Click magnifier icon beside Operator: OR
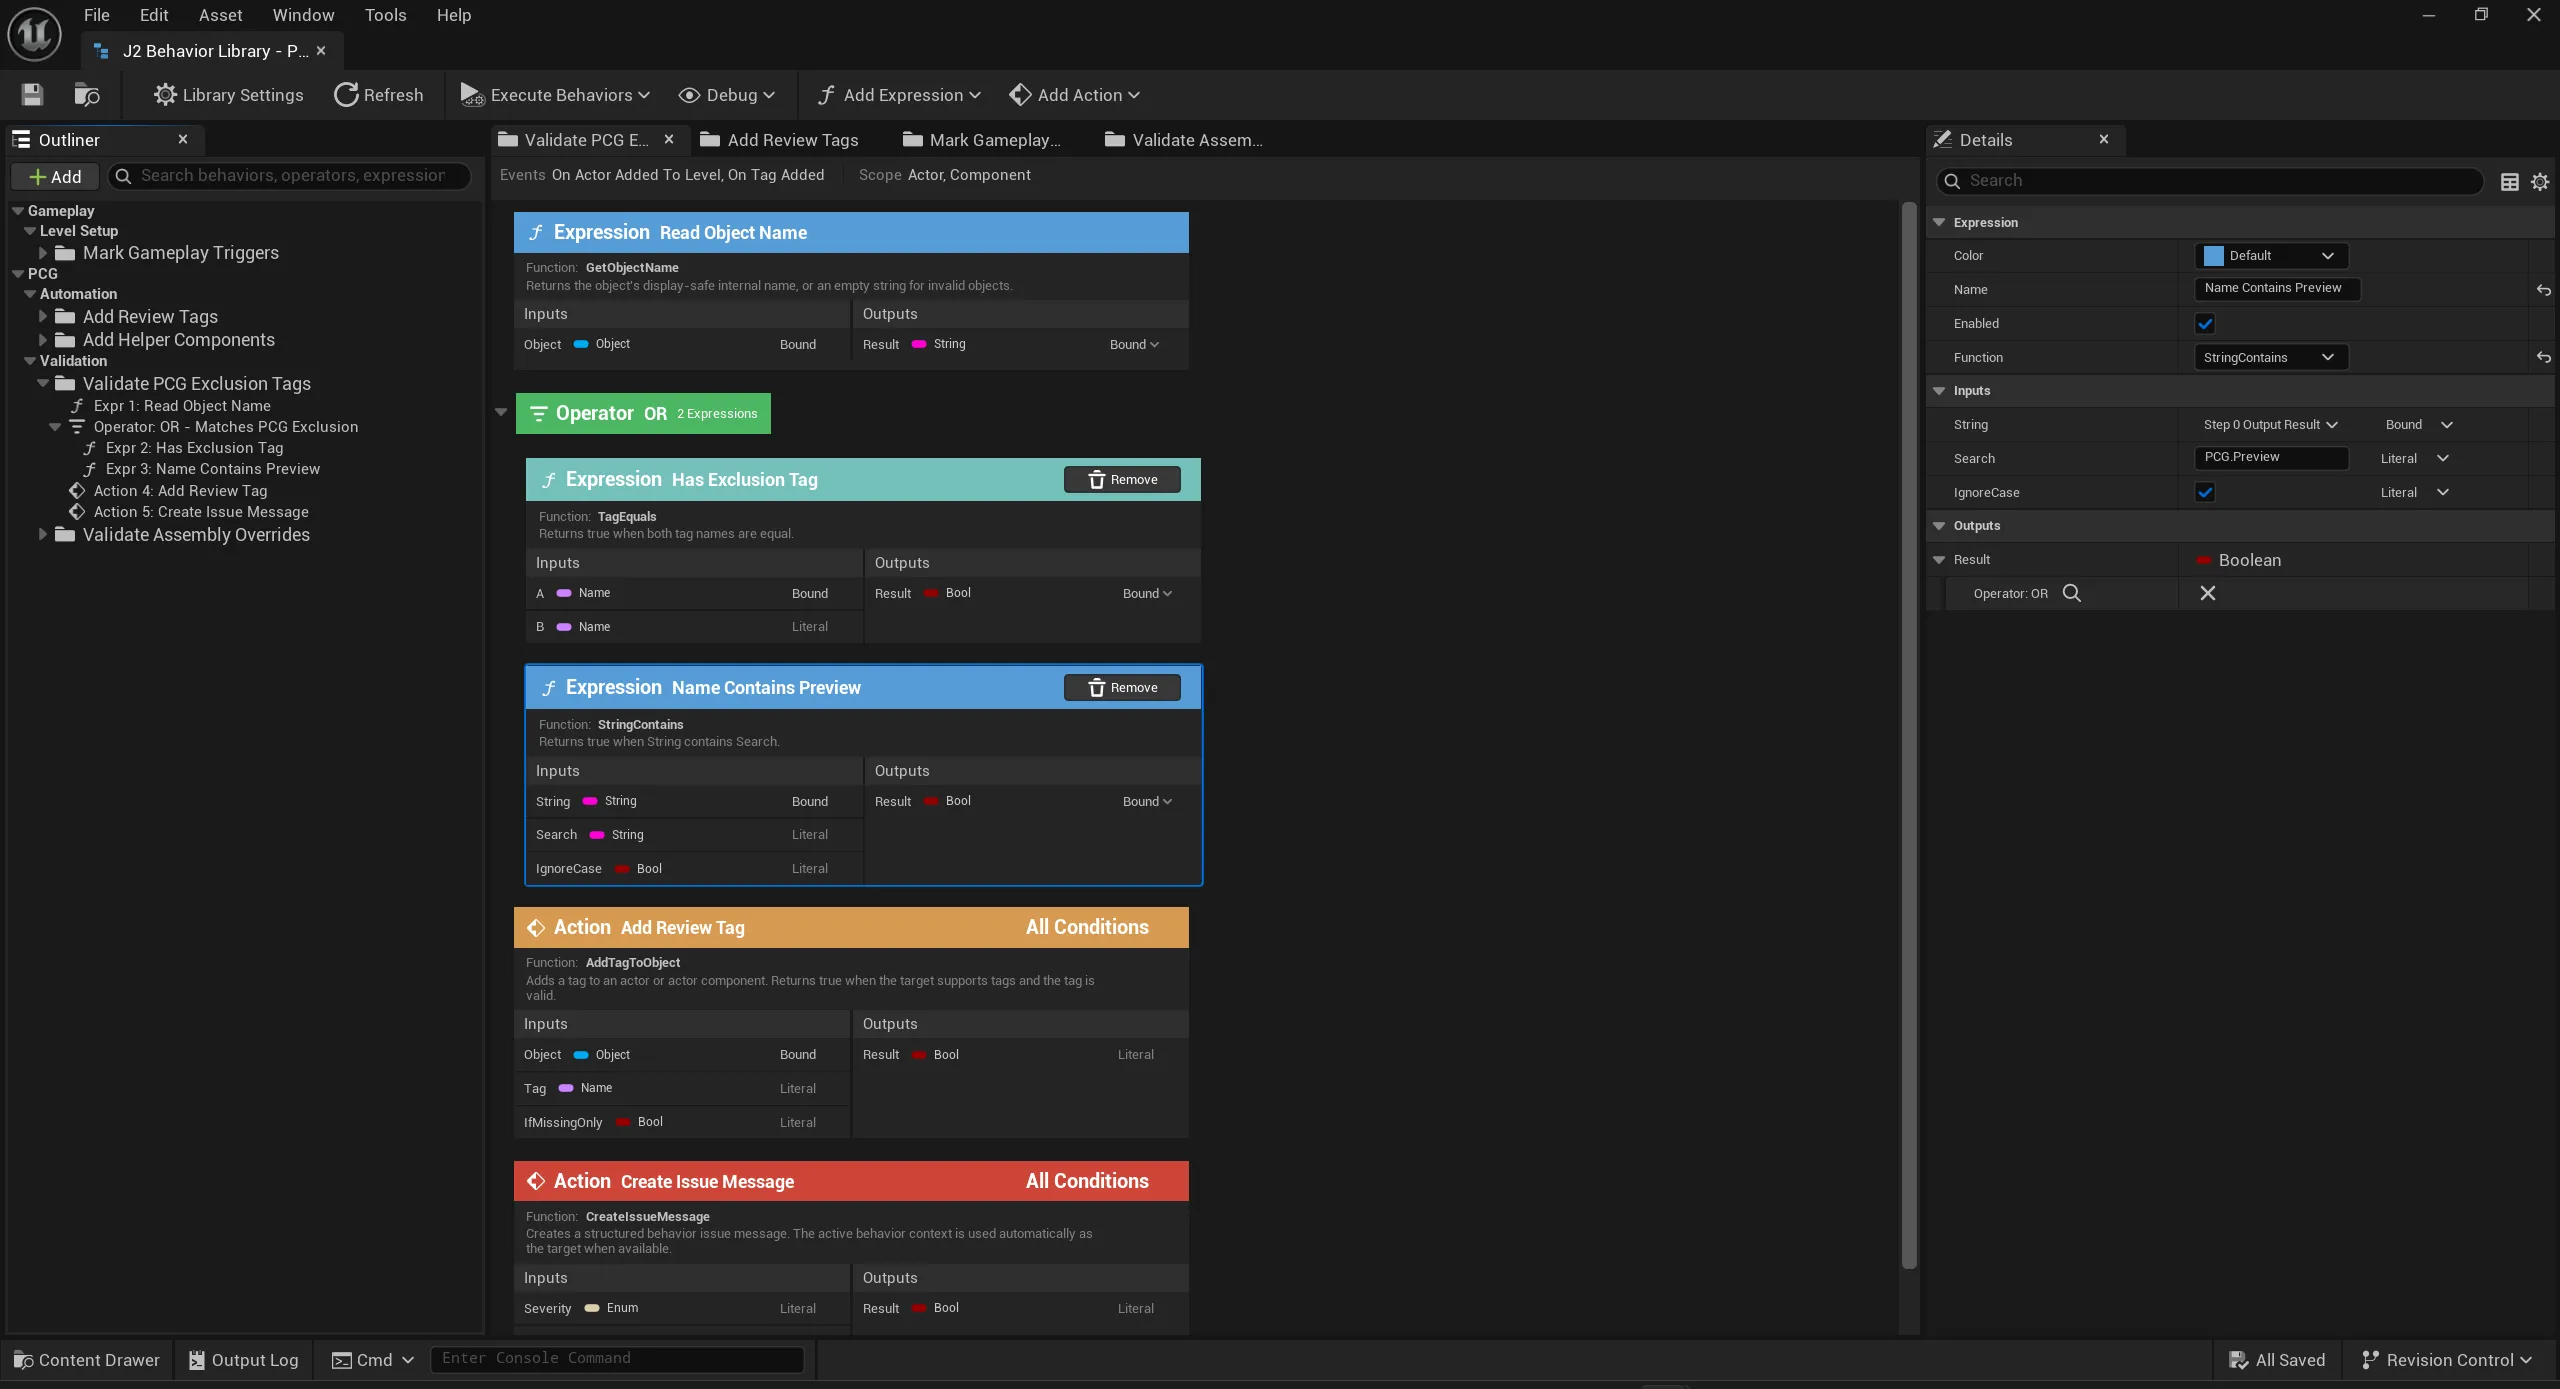The image size is (2560, 1389). tap(2072, 593)
